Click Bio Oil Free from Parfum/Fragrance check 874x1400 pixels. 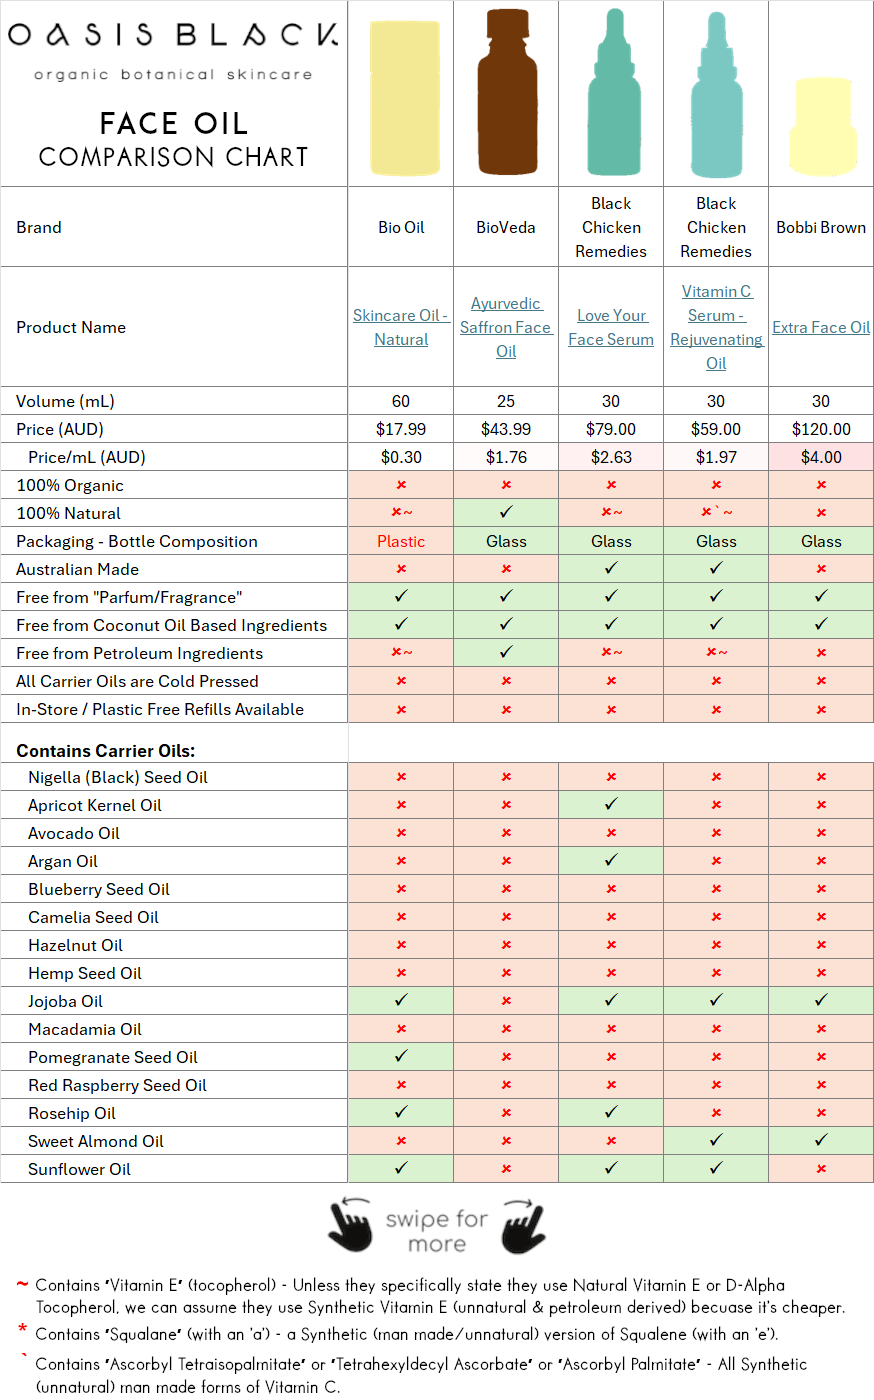click(401, 596)
